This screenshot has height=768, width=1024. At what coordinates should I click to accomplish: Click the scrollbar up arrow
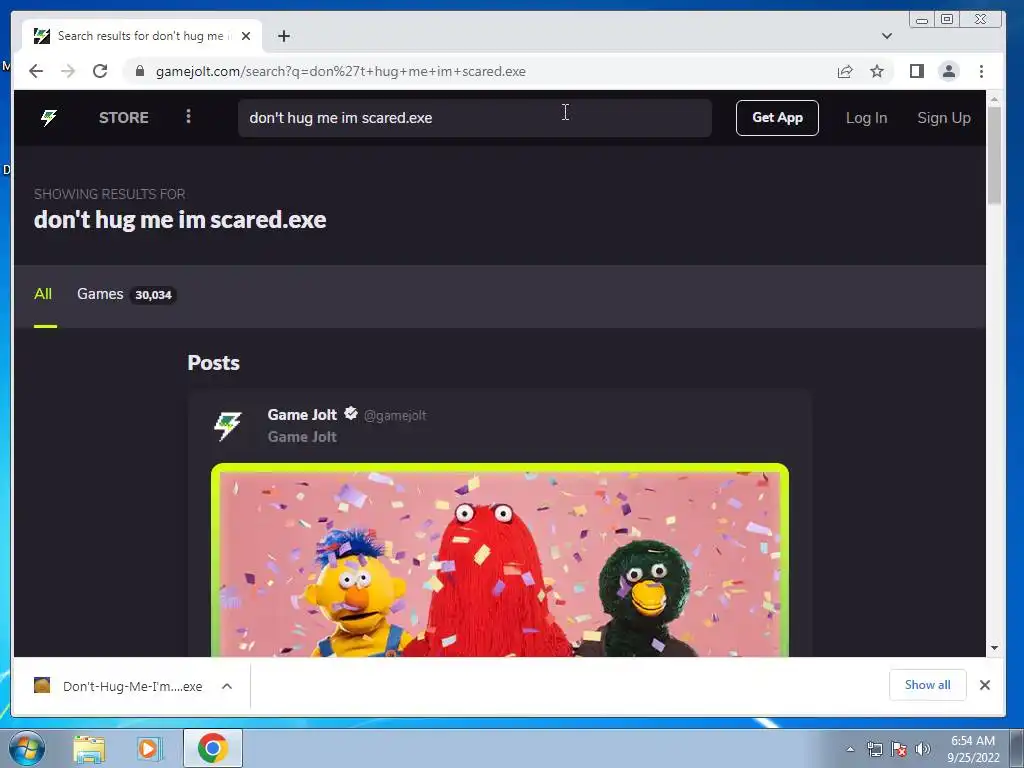pos(994,100)
